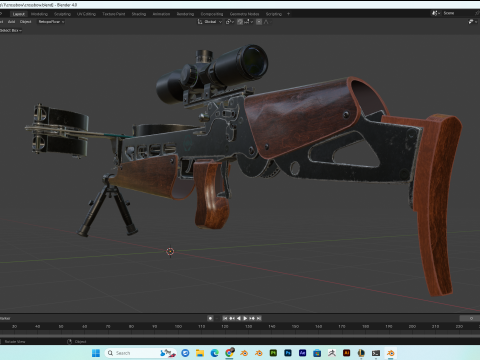480x360 pixels.
Task: Click the current frame number field
Action: pyautogui.click(x=470, y=318)
